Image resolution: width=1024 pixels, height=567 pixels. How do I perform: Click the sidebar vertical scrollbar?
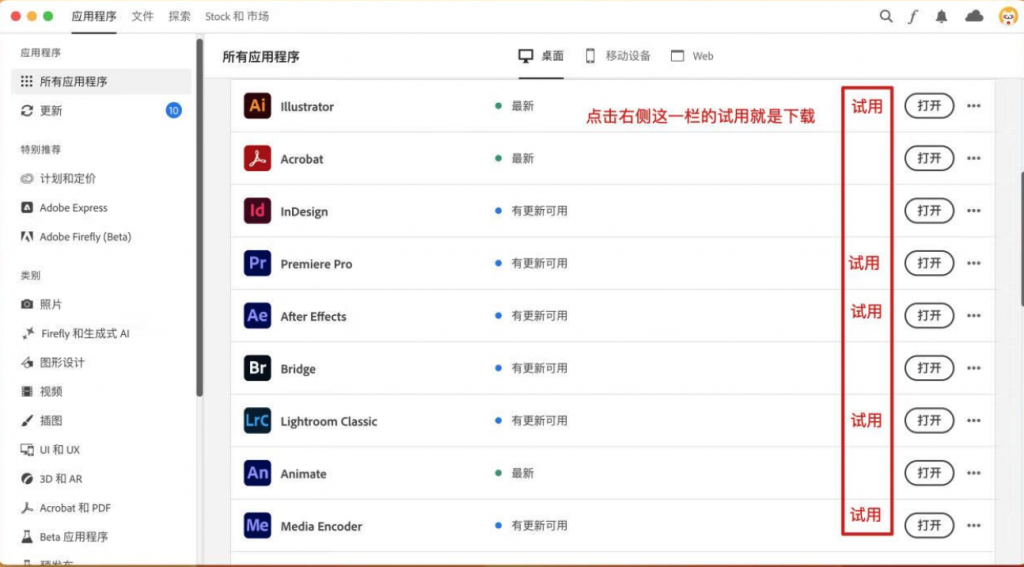coord(200,218)
